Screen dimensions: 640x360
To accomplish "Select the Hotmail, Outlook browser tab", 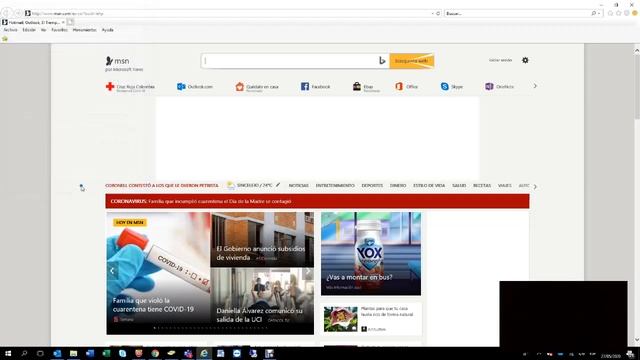I will click(33, 22).
